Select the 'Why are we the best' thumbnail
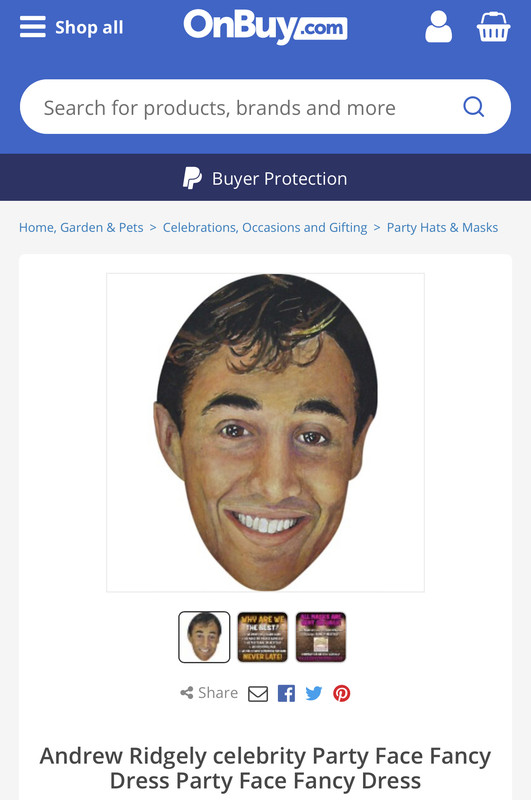Screen dimensions: 531x800 pyautogui.click(x=263, y=637)
